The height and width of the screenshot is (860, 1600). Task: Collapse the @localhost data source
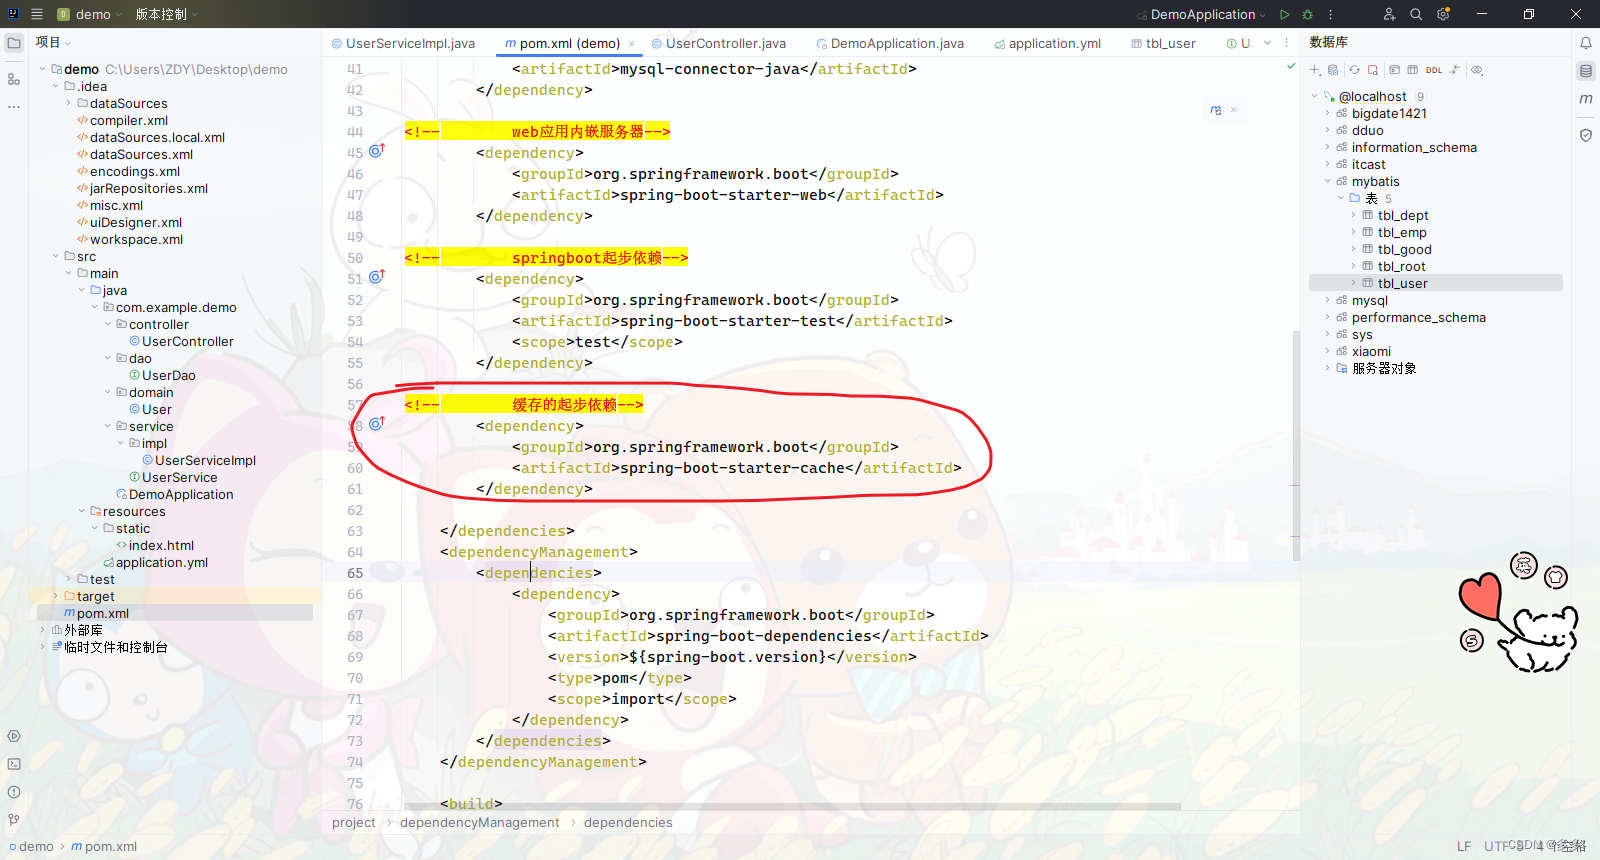[1315, 96]
